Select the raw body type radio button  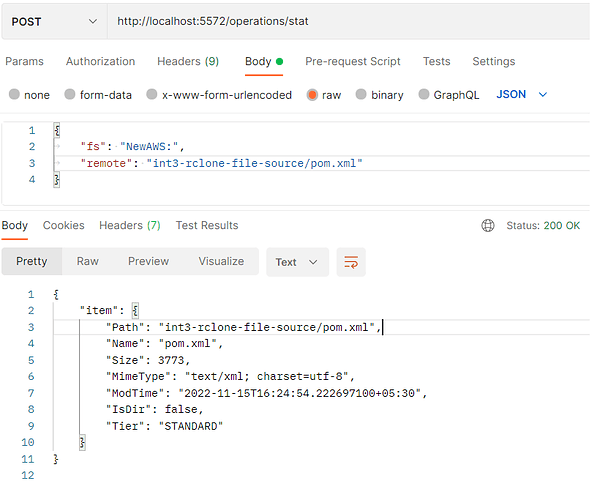[x=312, y=94]
